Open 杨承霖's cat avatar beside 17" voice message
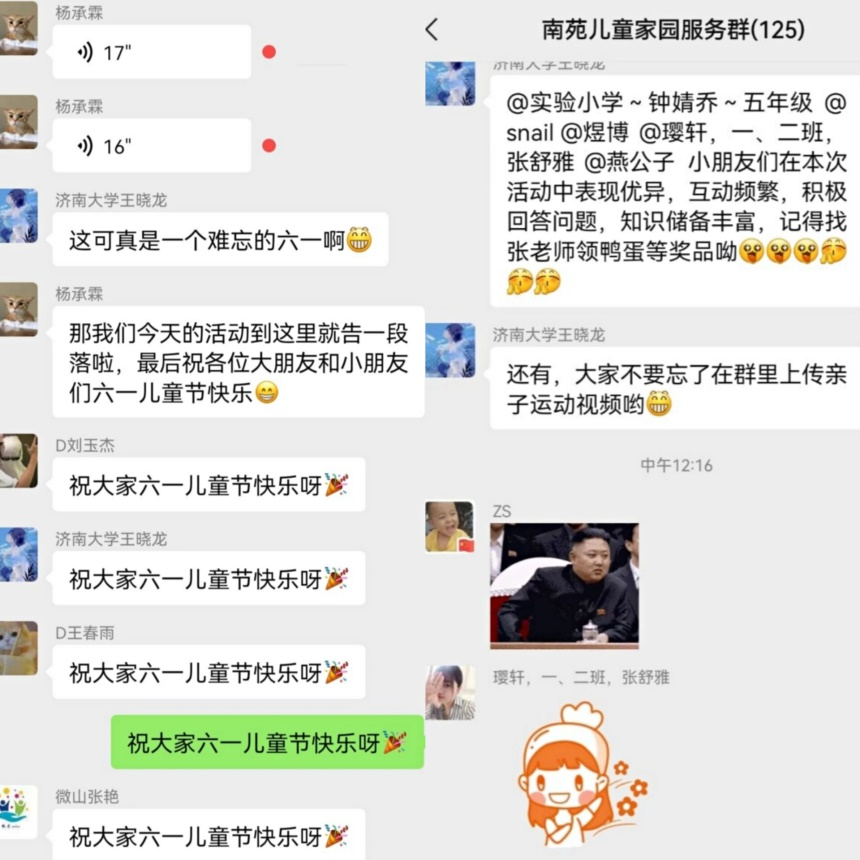The width and height of the screenshot is (860, 860). tap(19, 28)
